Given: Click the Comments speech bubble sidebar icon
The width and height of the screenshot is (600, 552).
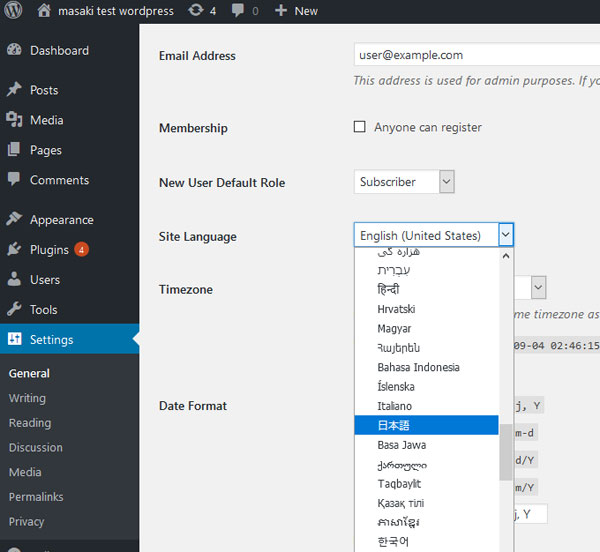Looking at the screenshot, I should 14,179.
